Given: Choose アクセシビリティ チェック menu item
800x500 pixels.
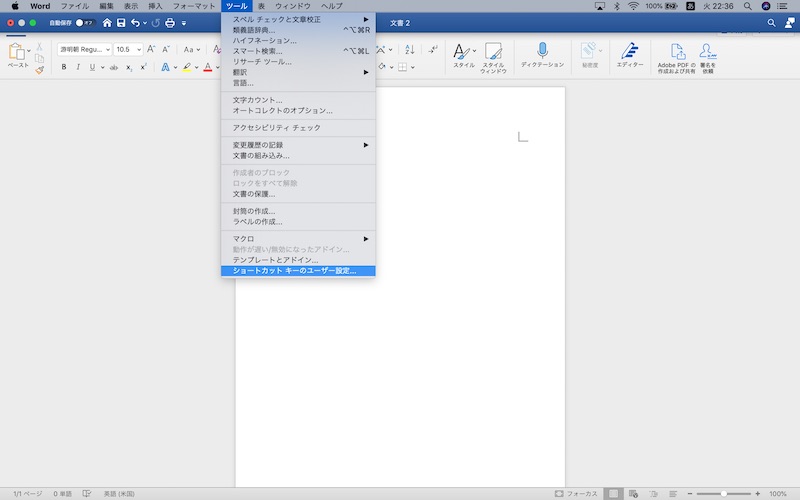Looking at the screenshot, I should coord(298,128).
